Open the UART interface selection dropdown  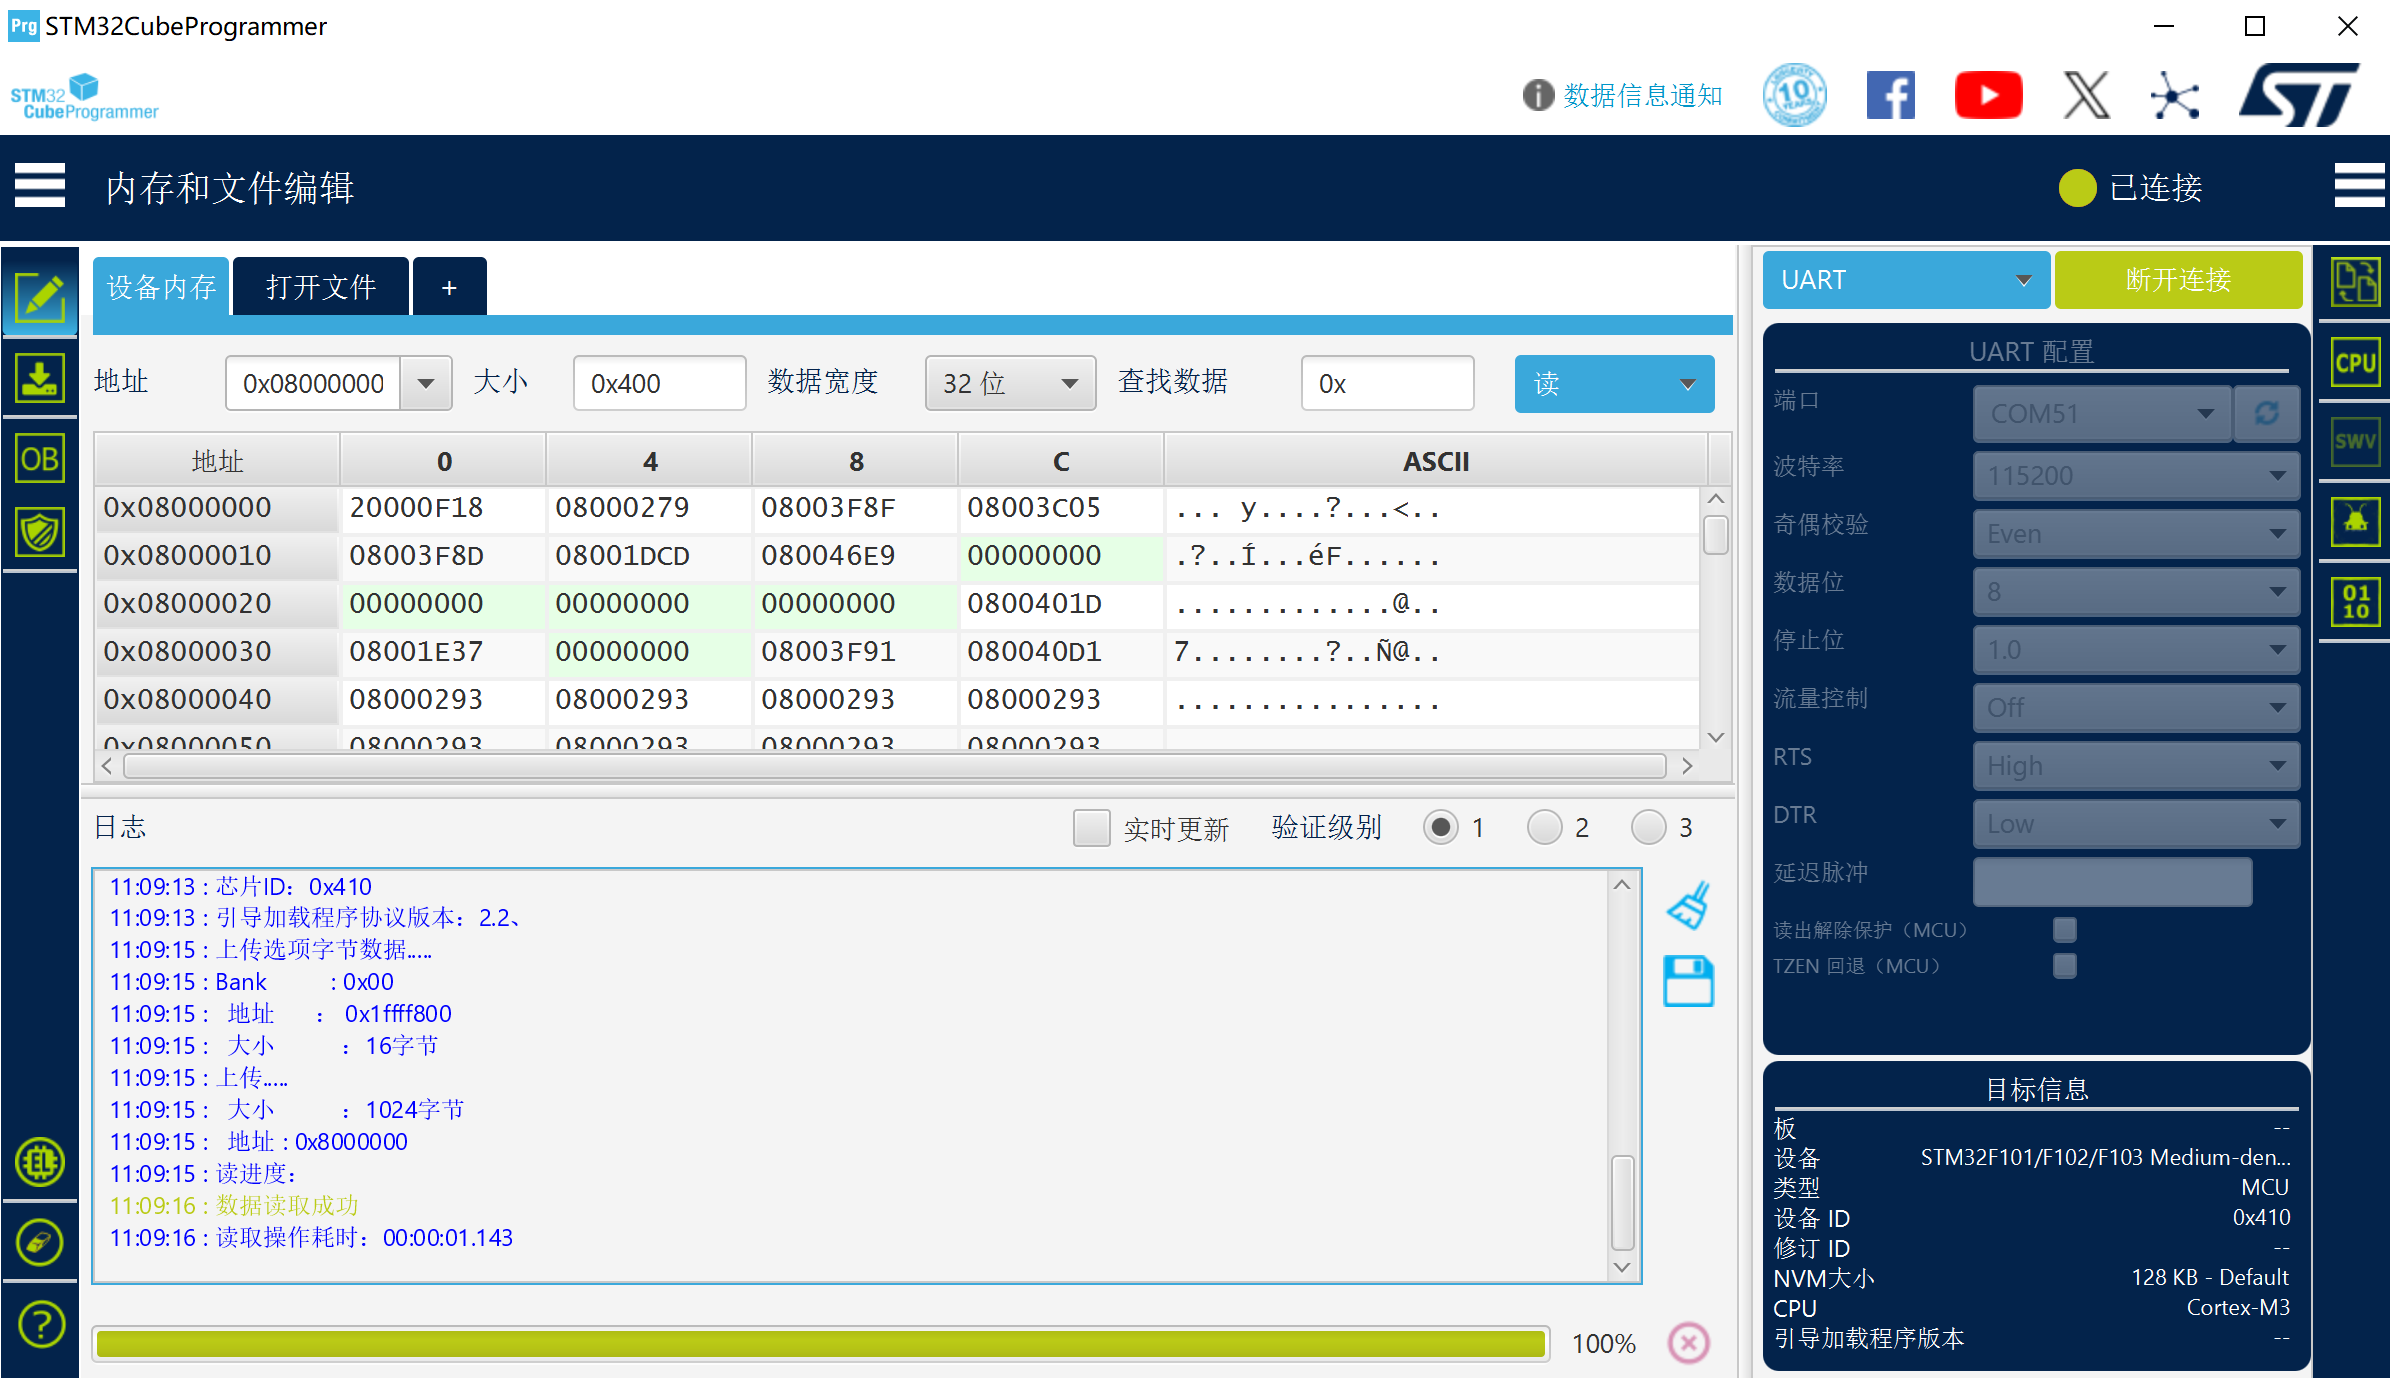[x=1905, y=280]
